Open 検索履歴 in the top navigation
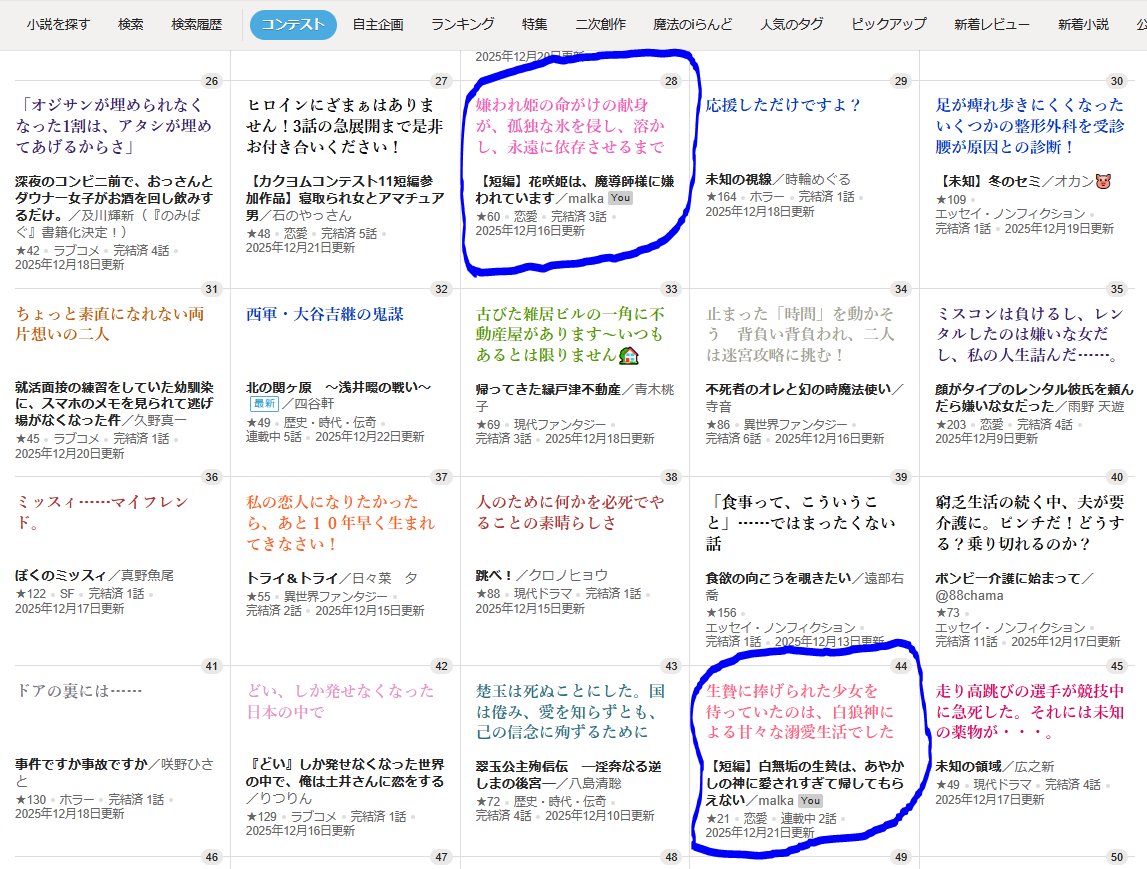Image resolution: width=1147 pixels, height=869 pixels. click(196, 24)
